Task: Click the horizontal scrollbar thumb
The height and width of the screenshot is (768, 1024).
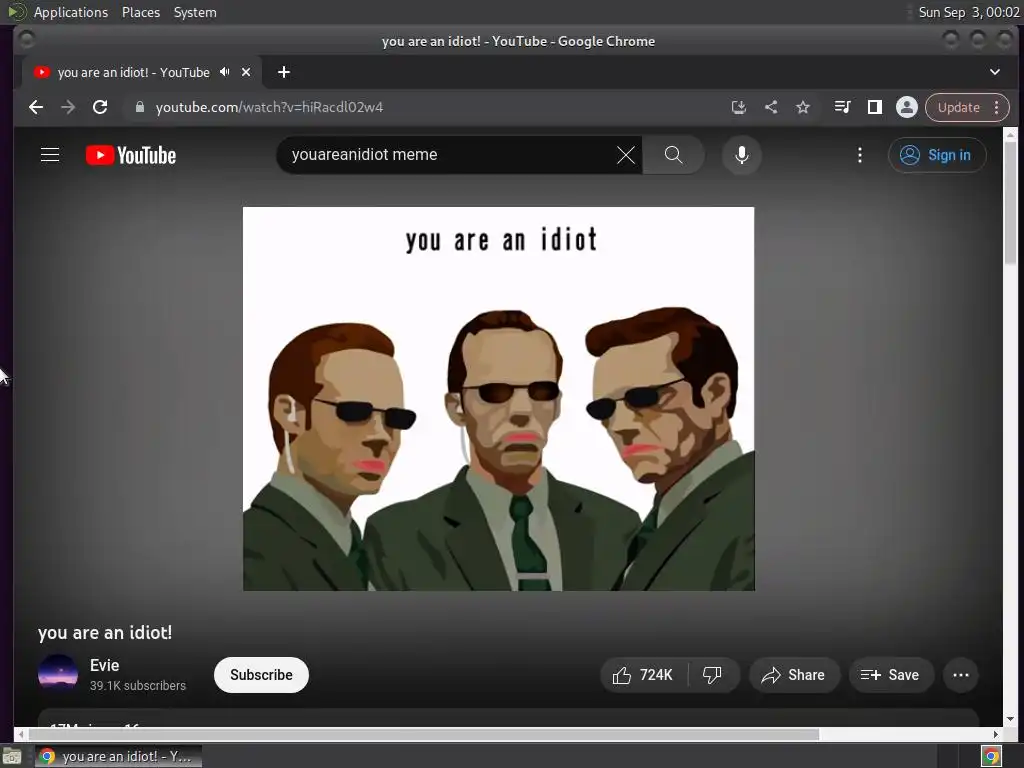Action: click(x=423, y=734)
